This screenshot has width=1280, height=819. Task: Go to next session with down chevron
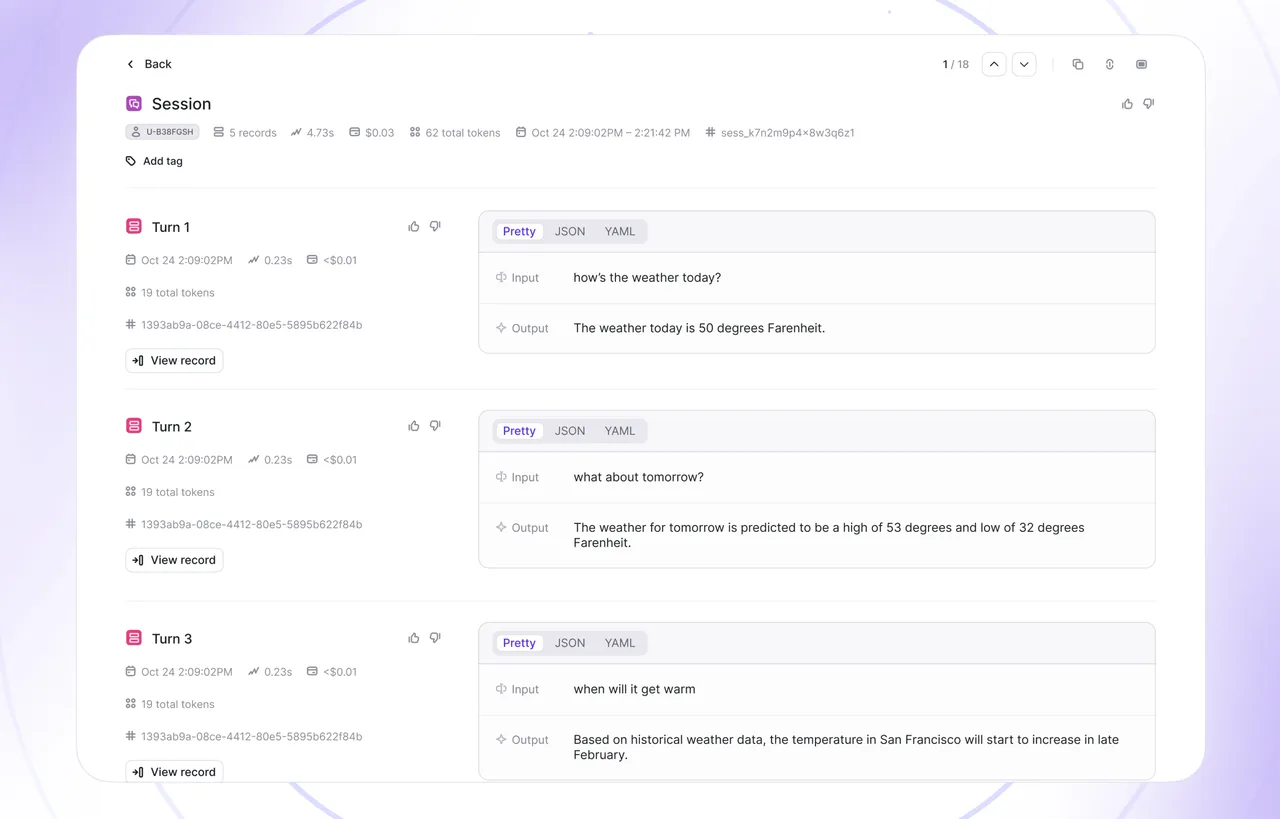(x=1024, y=64)
